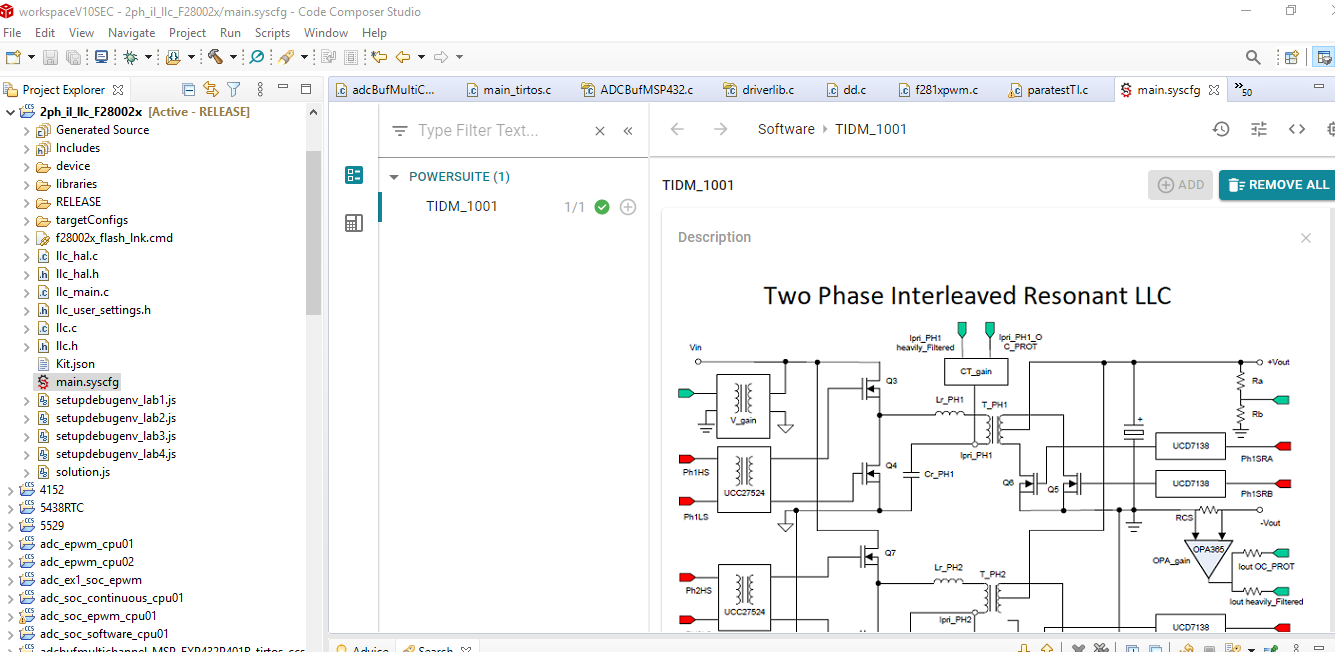Viewport: 1335px width, 652px height.
Task: Expand the Generated Source folder
Action: (x=27, y=130)
